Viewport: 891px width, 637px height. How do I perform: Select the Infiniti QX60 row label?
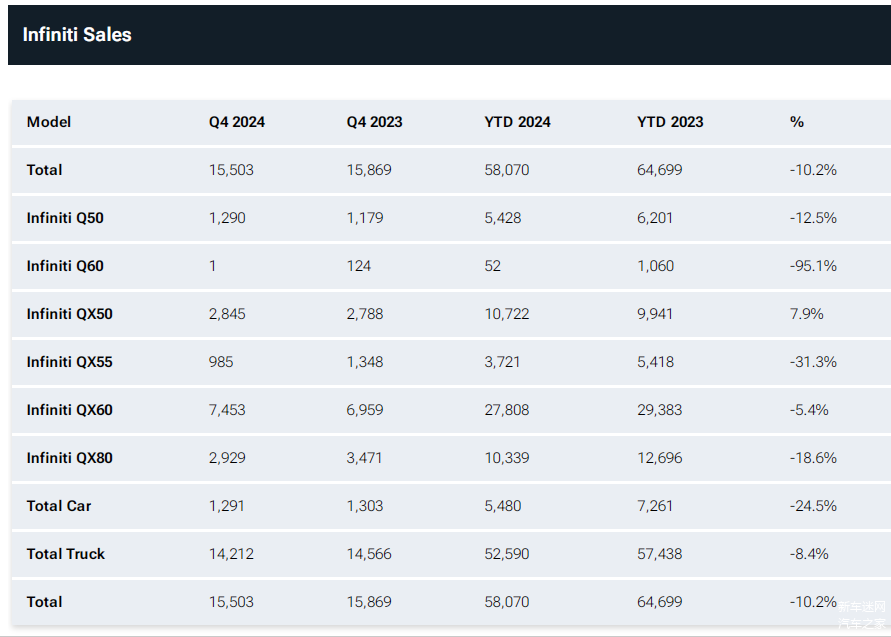(x=69, y=410)
